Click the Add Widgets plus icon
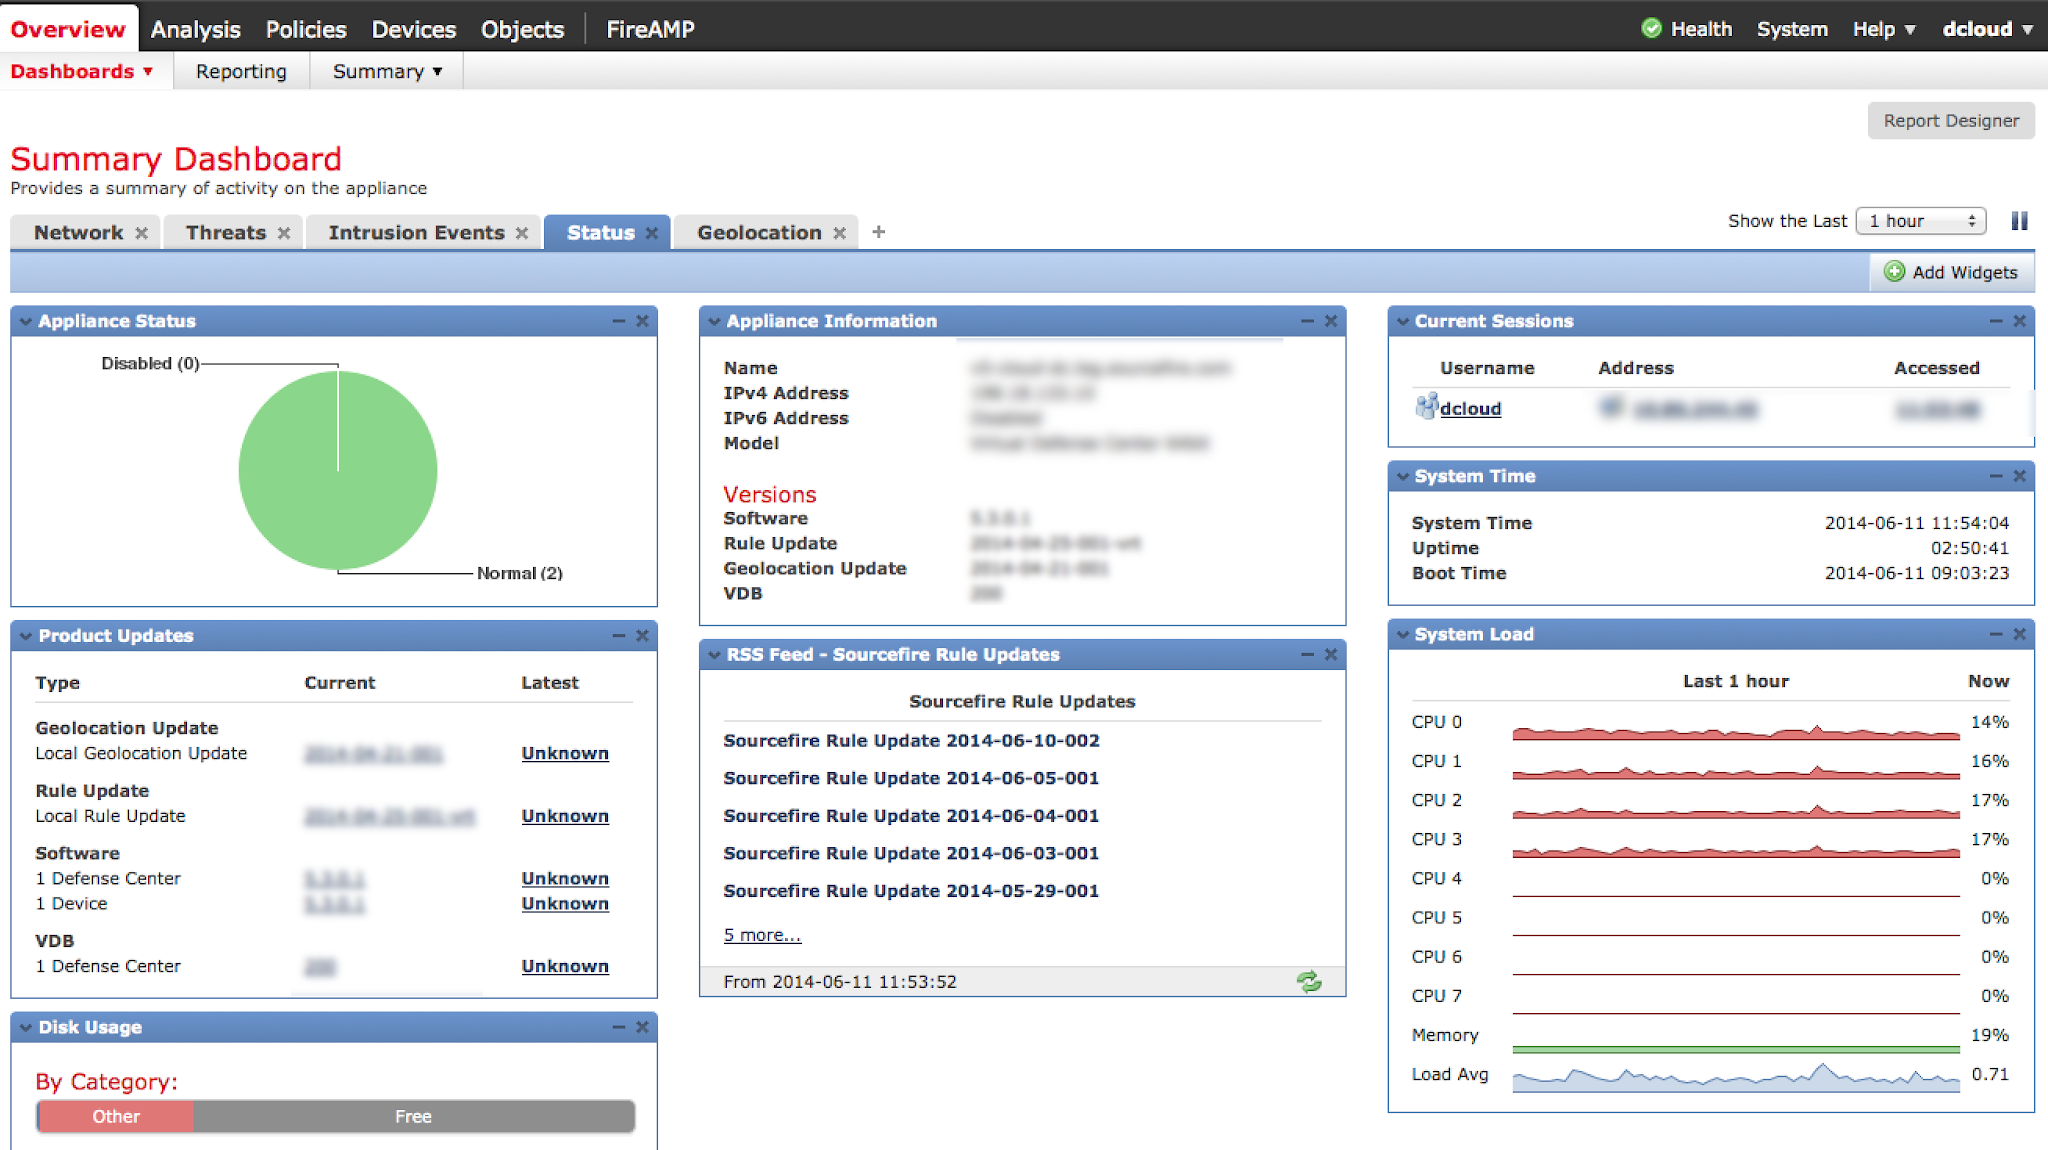 1894,272
